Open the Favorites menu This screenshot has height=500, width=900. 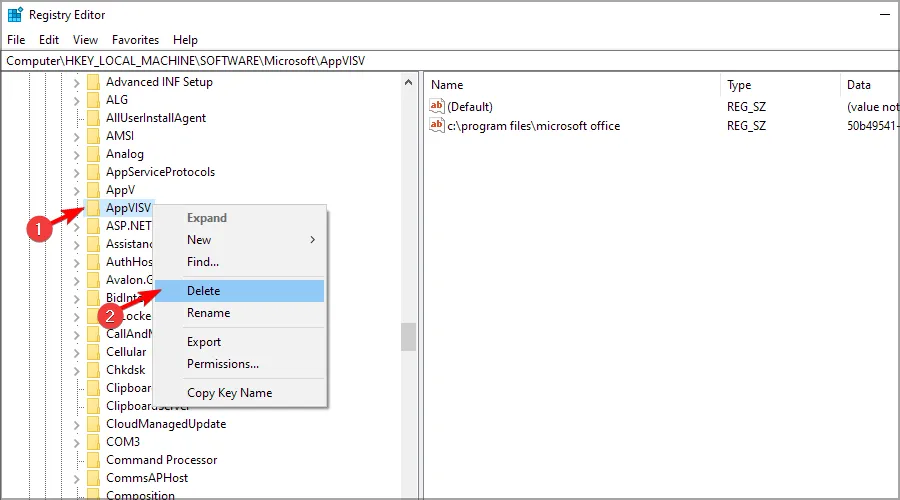tap(135, 40)
